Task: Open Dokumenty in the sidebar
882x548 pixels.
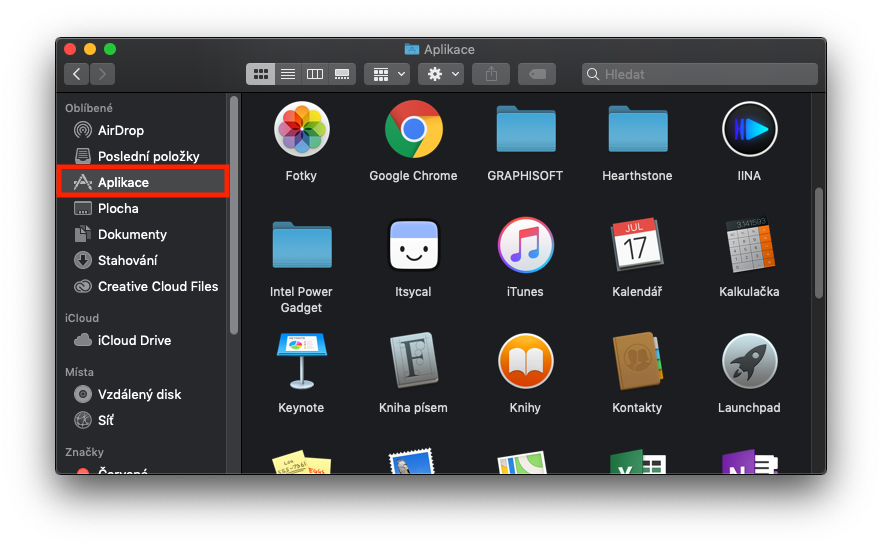Action: (x=143, y=234)
